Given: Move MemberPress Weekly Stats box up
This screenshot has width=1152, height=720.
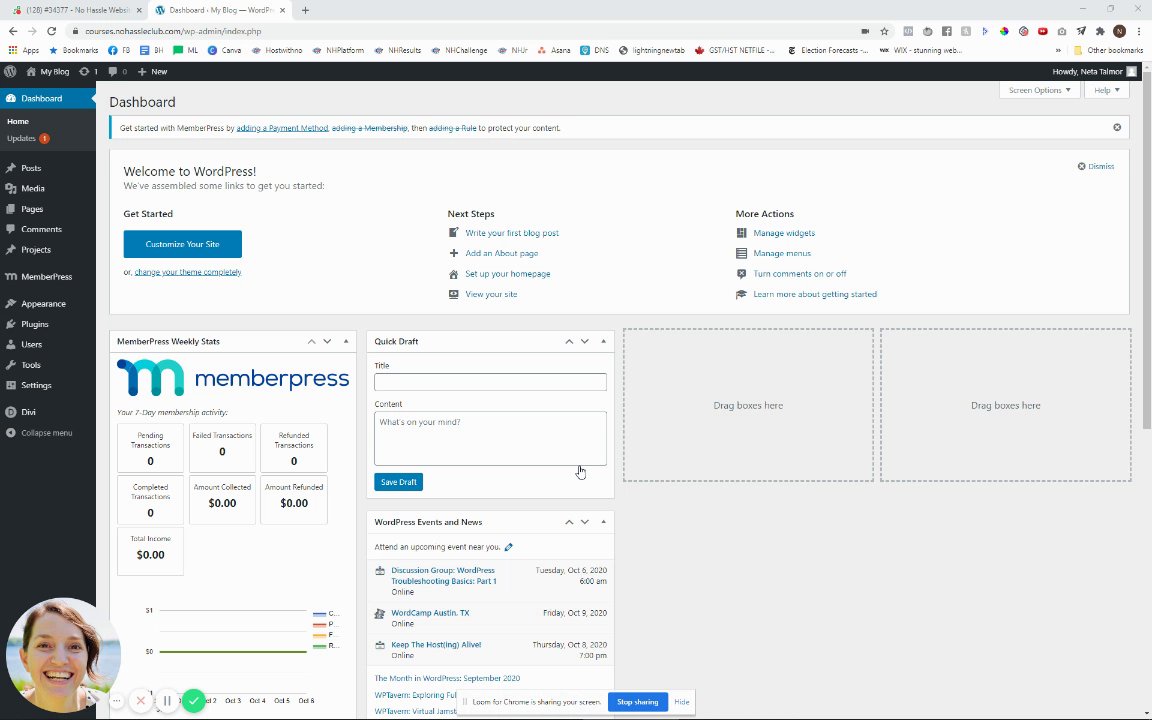Looking at the screenshot, I should [x=312, y=342].
